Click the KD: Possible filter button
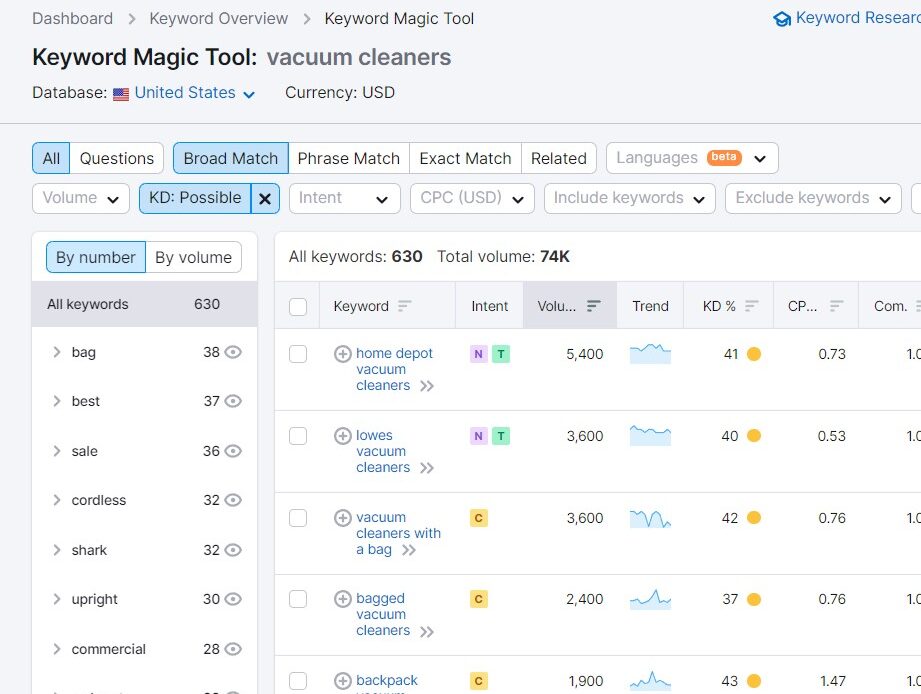 [x=195, y=198]
